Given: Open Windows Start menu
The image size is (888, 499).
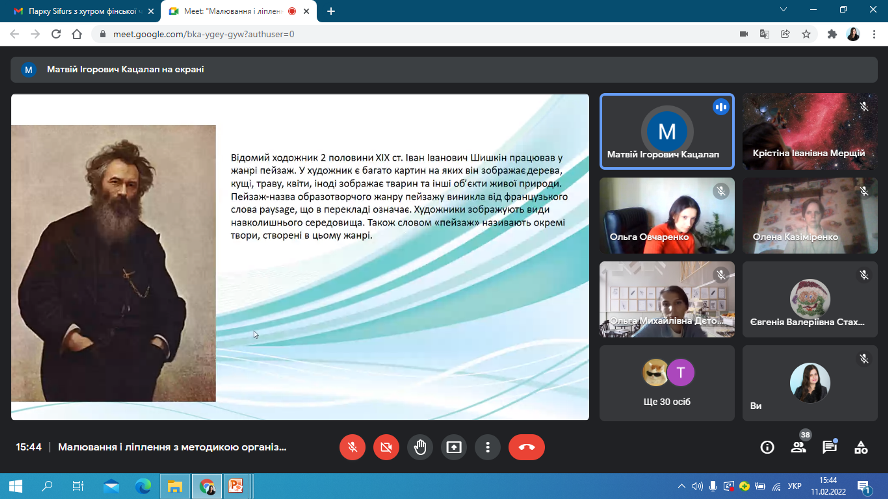Looking at the screenshot, I should (x=15, y=486).
